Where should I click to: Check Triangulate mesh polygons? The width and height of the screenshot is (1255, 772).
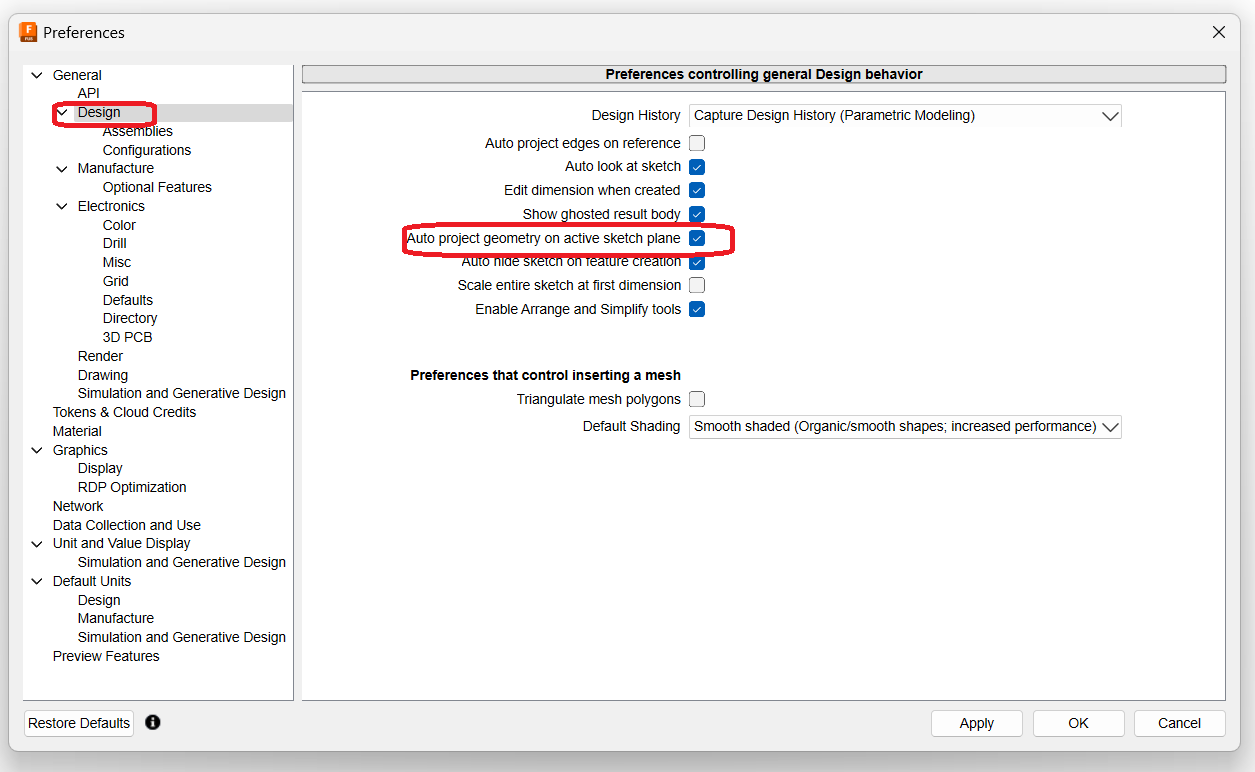696,398
